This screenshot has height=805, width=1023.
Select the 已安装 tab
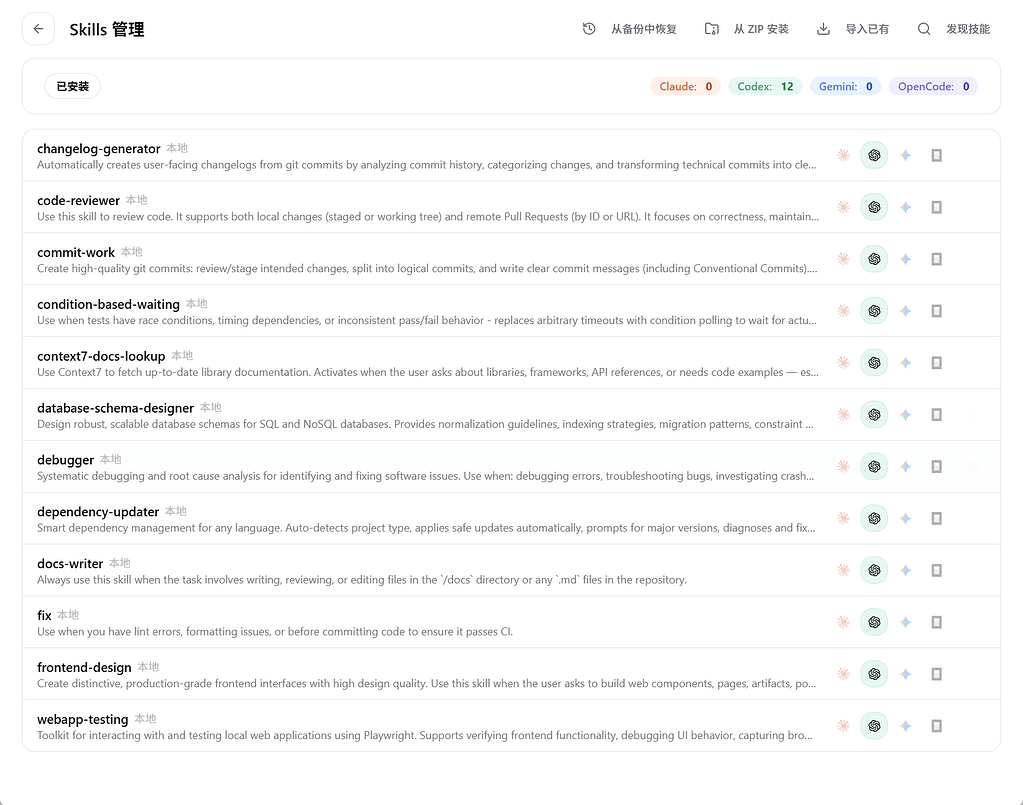pos(72,86)
